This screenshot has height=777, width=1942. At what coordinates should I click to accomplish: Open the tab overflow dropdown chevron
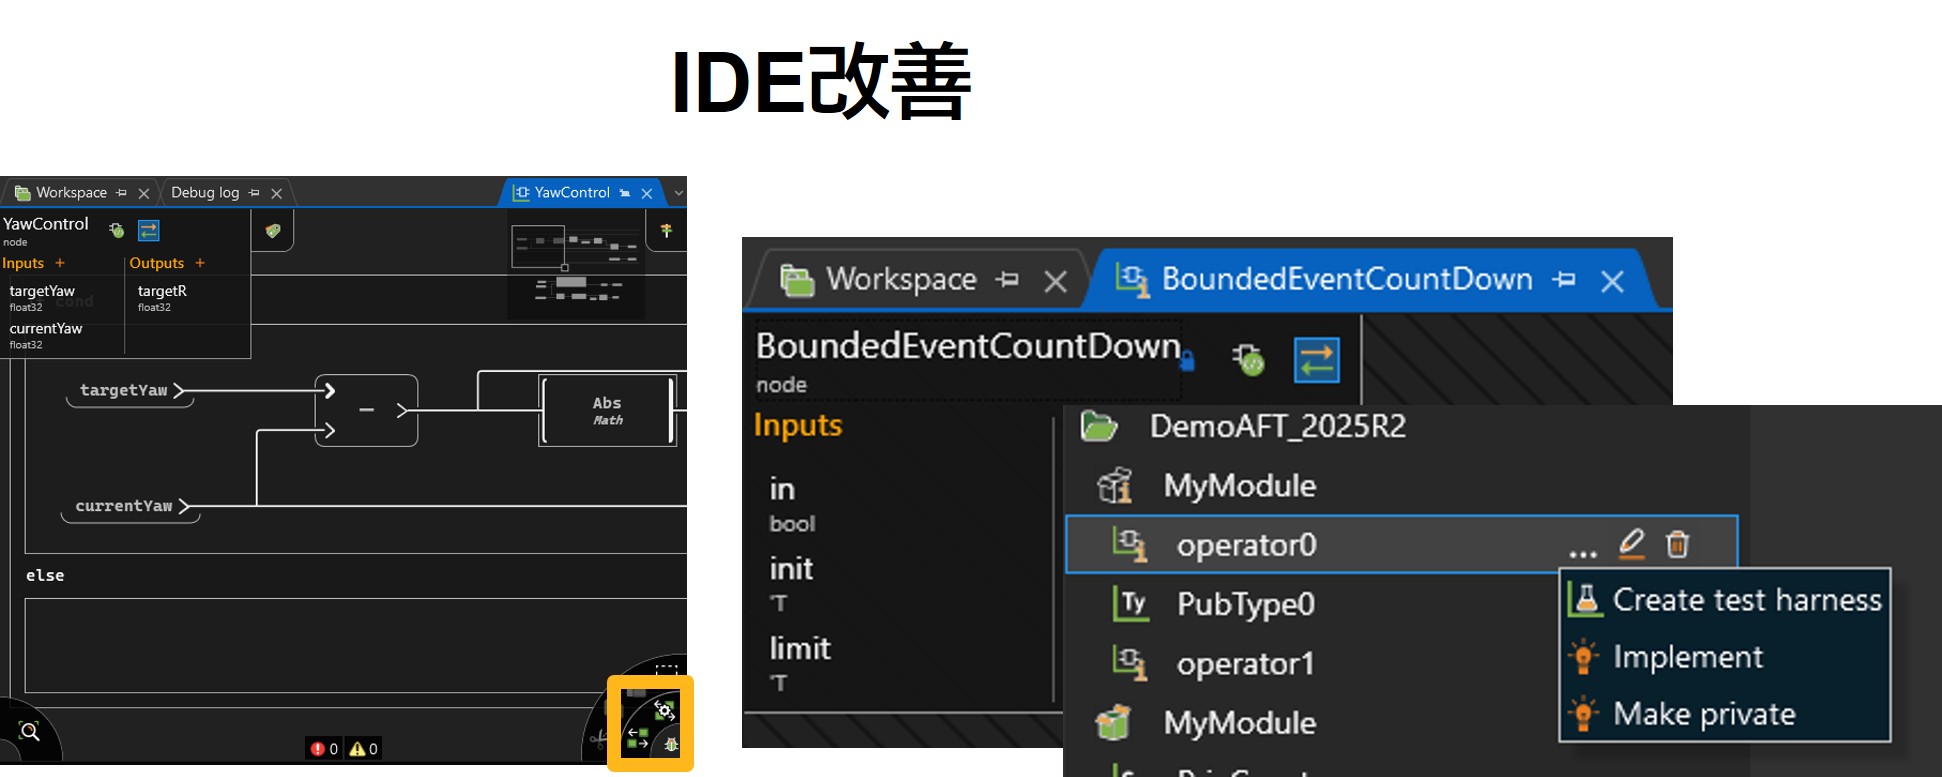point(678,193)
